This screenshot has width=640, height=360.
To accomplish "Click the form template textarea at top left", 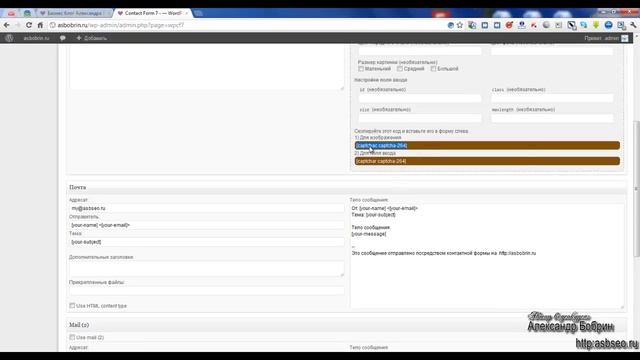I will (207, 67).
